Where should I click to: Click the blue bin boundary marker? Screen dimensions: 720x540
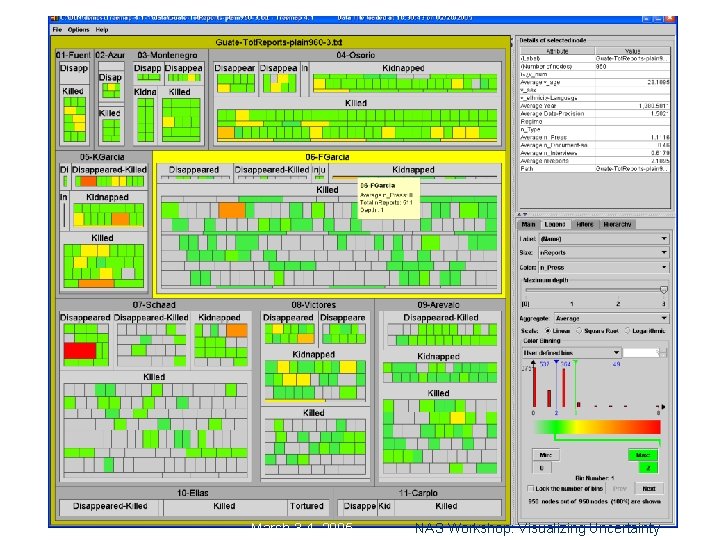(x=556, y=363)
